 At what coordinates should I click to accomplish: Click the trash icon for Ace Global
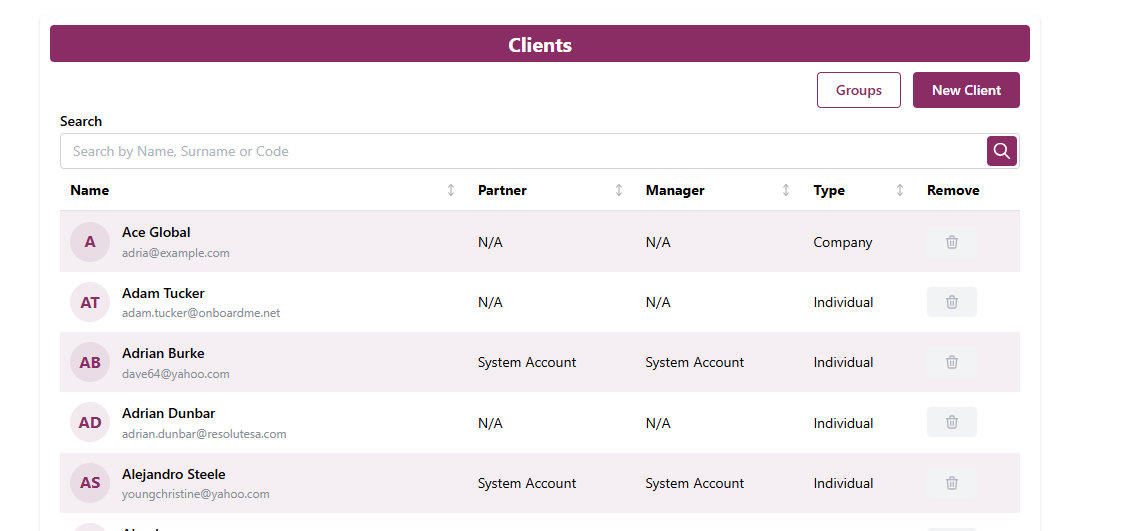(x=951, y=242)
